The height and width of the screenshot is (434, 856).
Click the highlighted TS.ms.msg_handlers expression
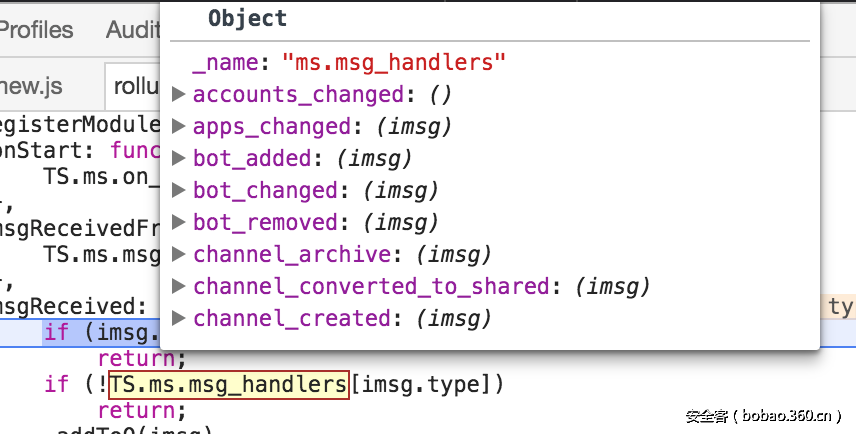click(229, 384)
